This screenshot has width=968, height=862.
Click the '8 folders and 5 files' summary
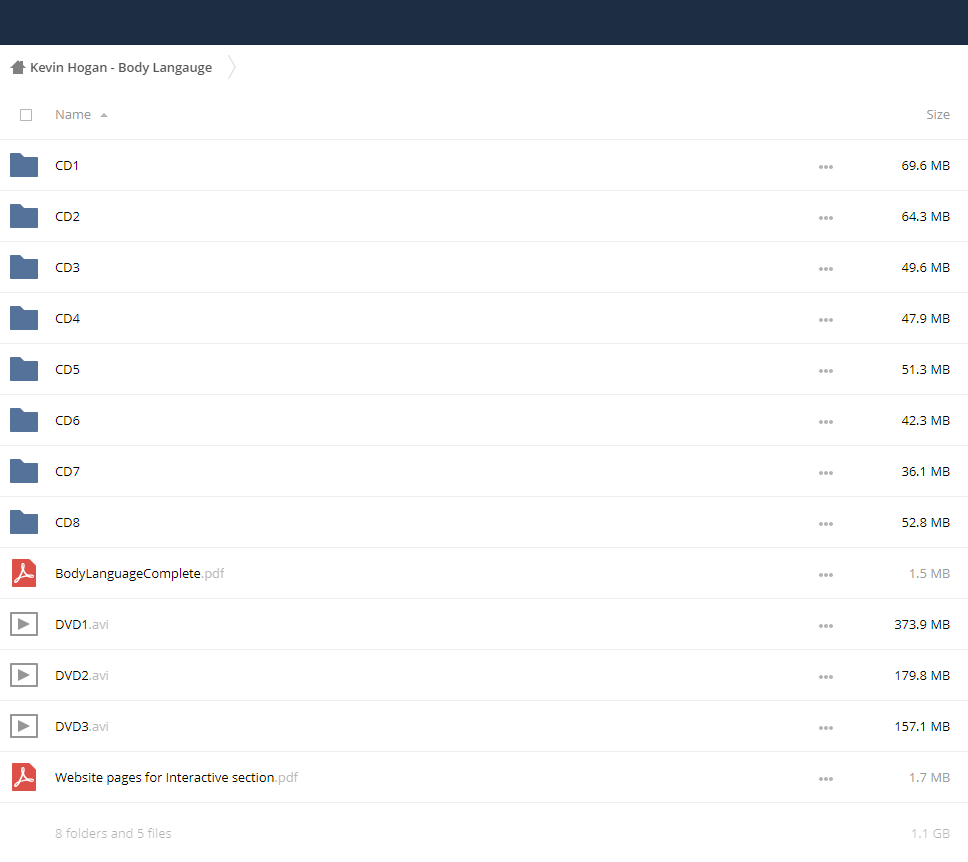(x=113, y=834)
